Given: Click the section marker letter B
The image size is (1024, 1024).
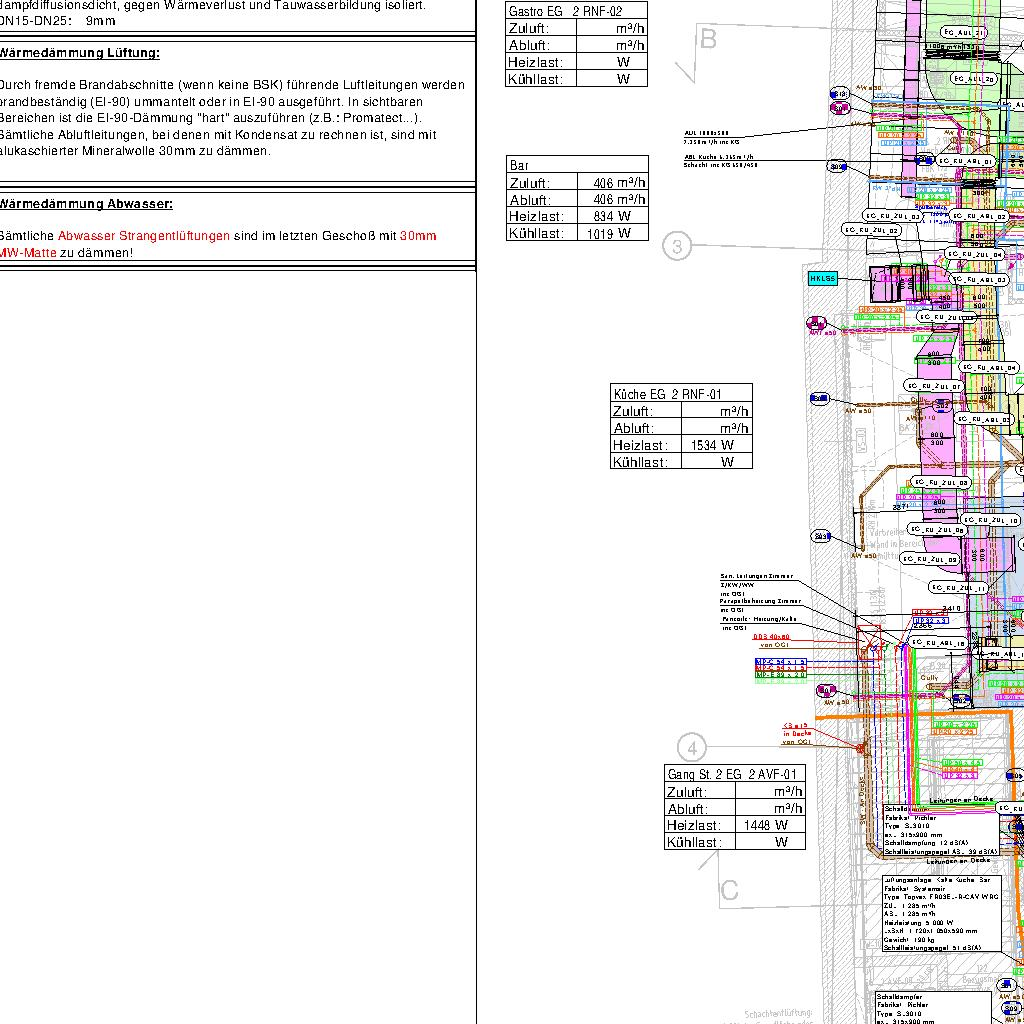Looking at the screenshot, I should (x=708, y=39).
